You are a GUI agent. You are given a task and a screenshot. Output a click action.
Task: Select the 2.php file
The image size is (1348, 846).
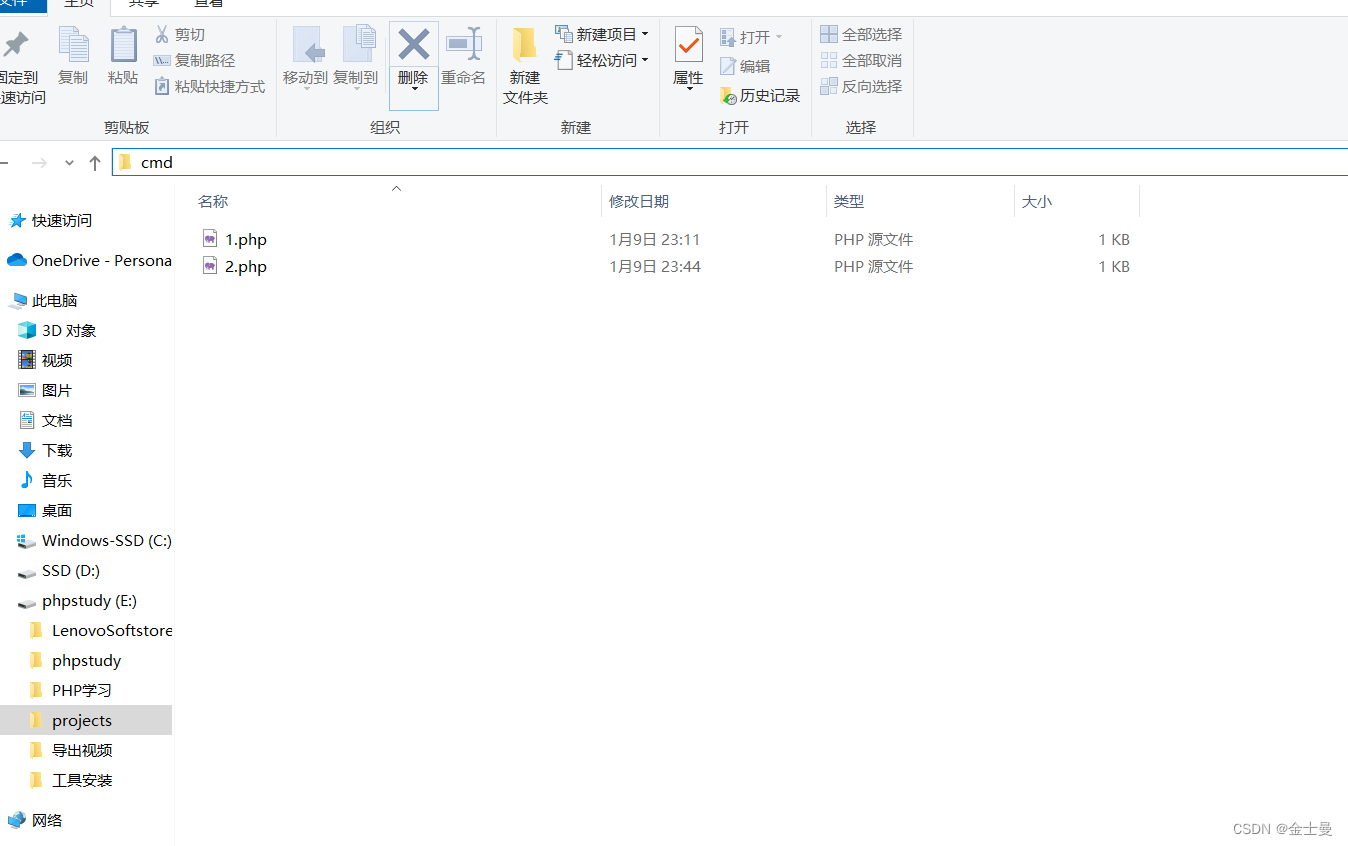(246, 267)
